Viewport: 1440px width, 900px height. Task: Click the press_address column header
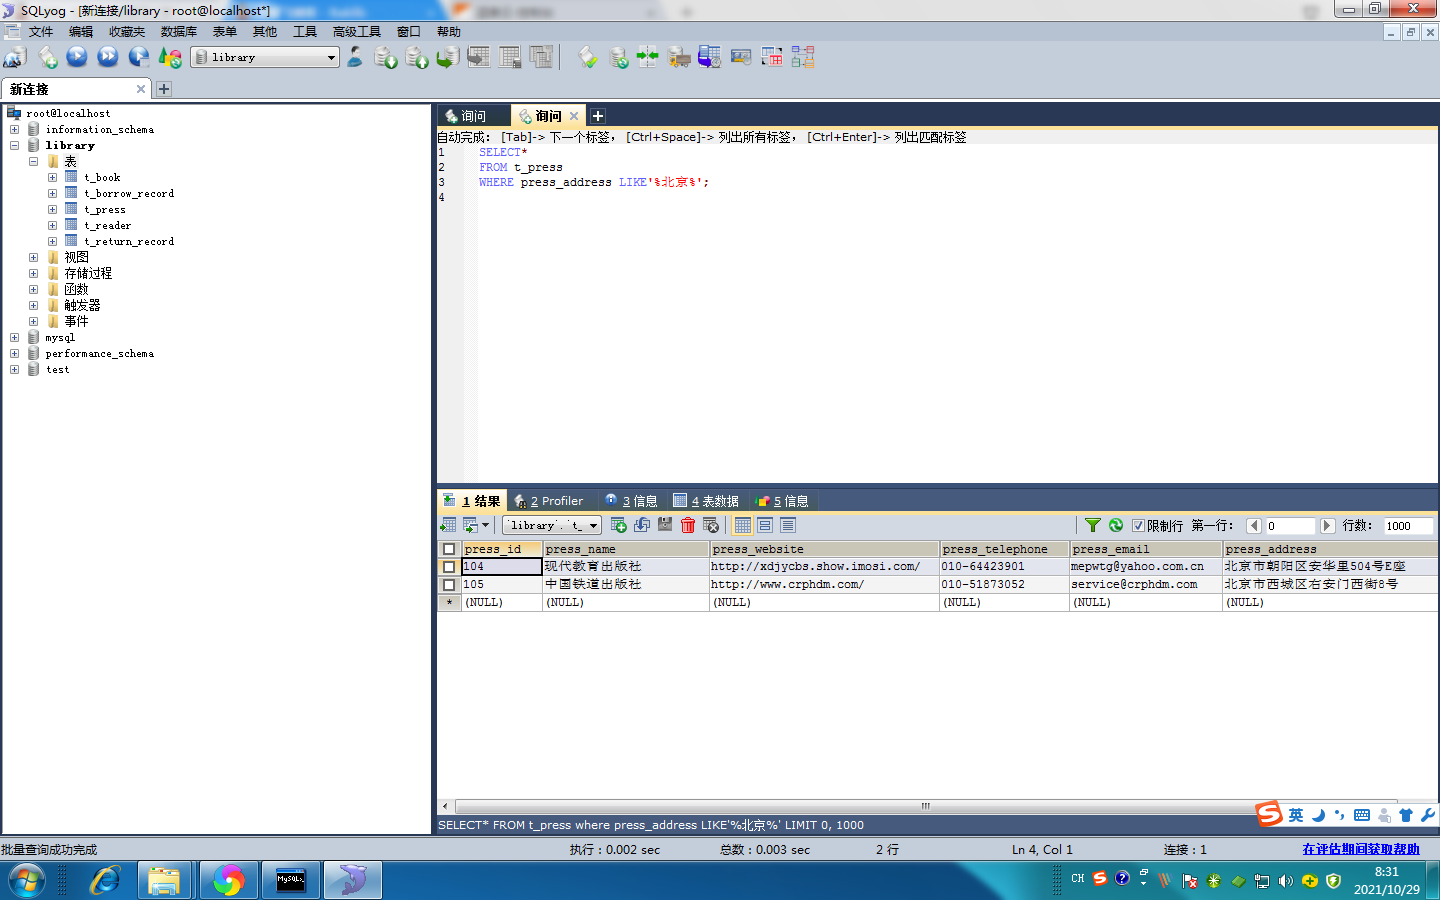[1330, 549]
